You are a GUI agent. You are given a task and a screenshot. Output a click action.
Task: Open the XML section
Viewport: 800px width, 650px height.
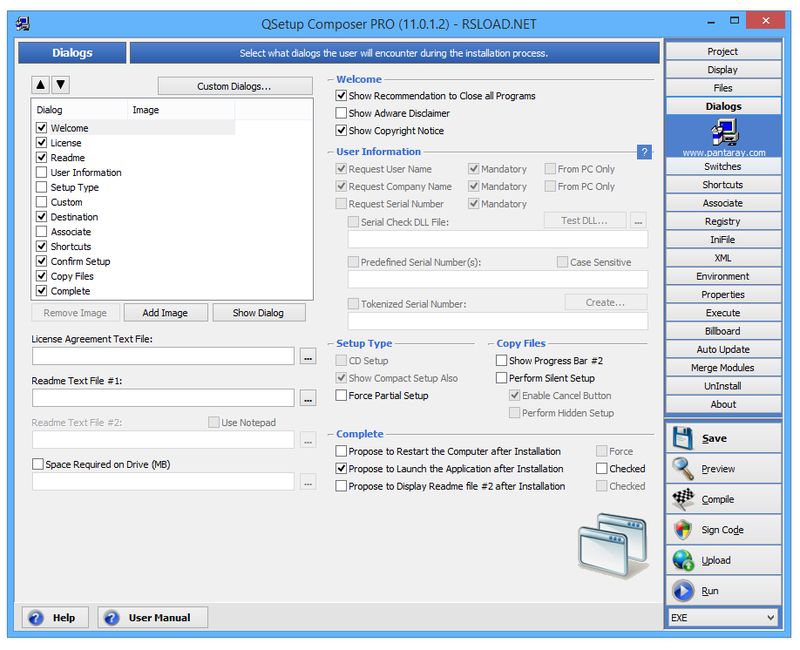723,258
